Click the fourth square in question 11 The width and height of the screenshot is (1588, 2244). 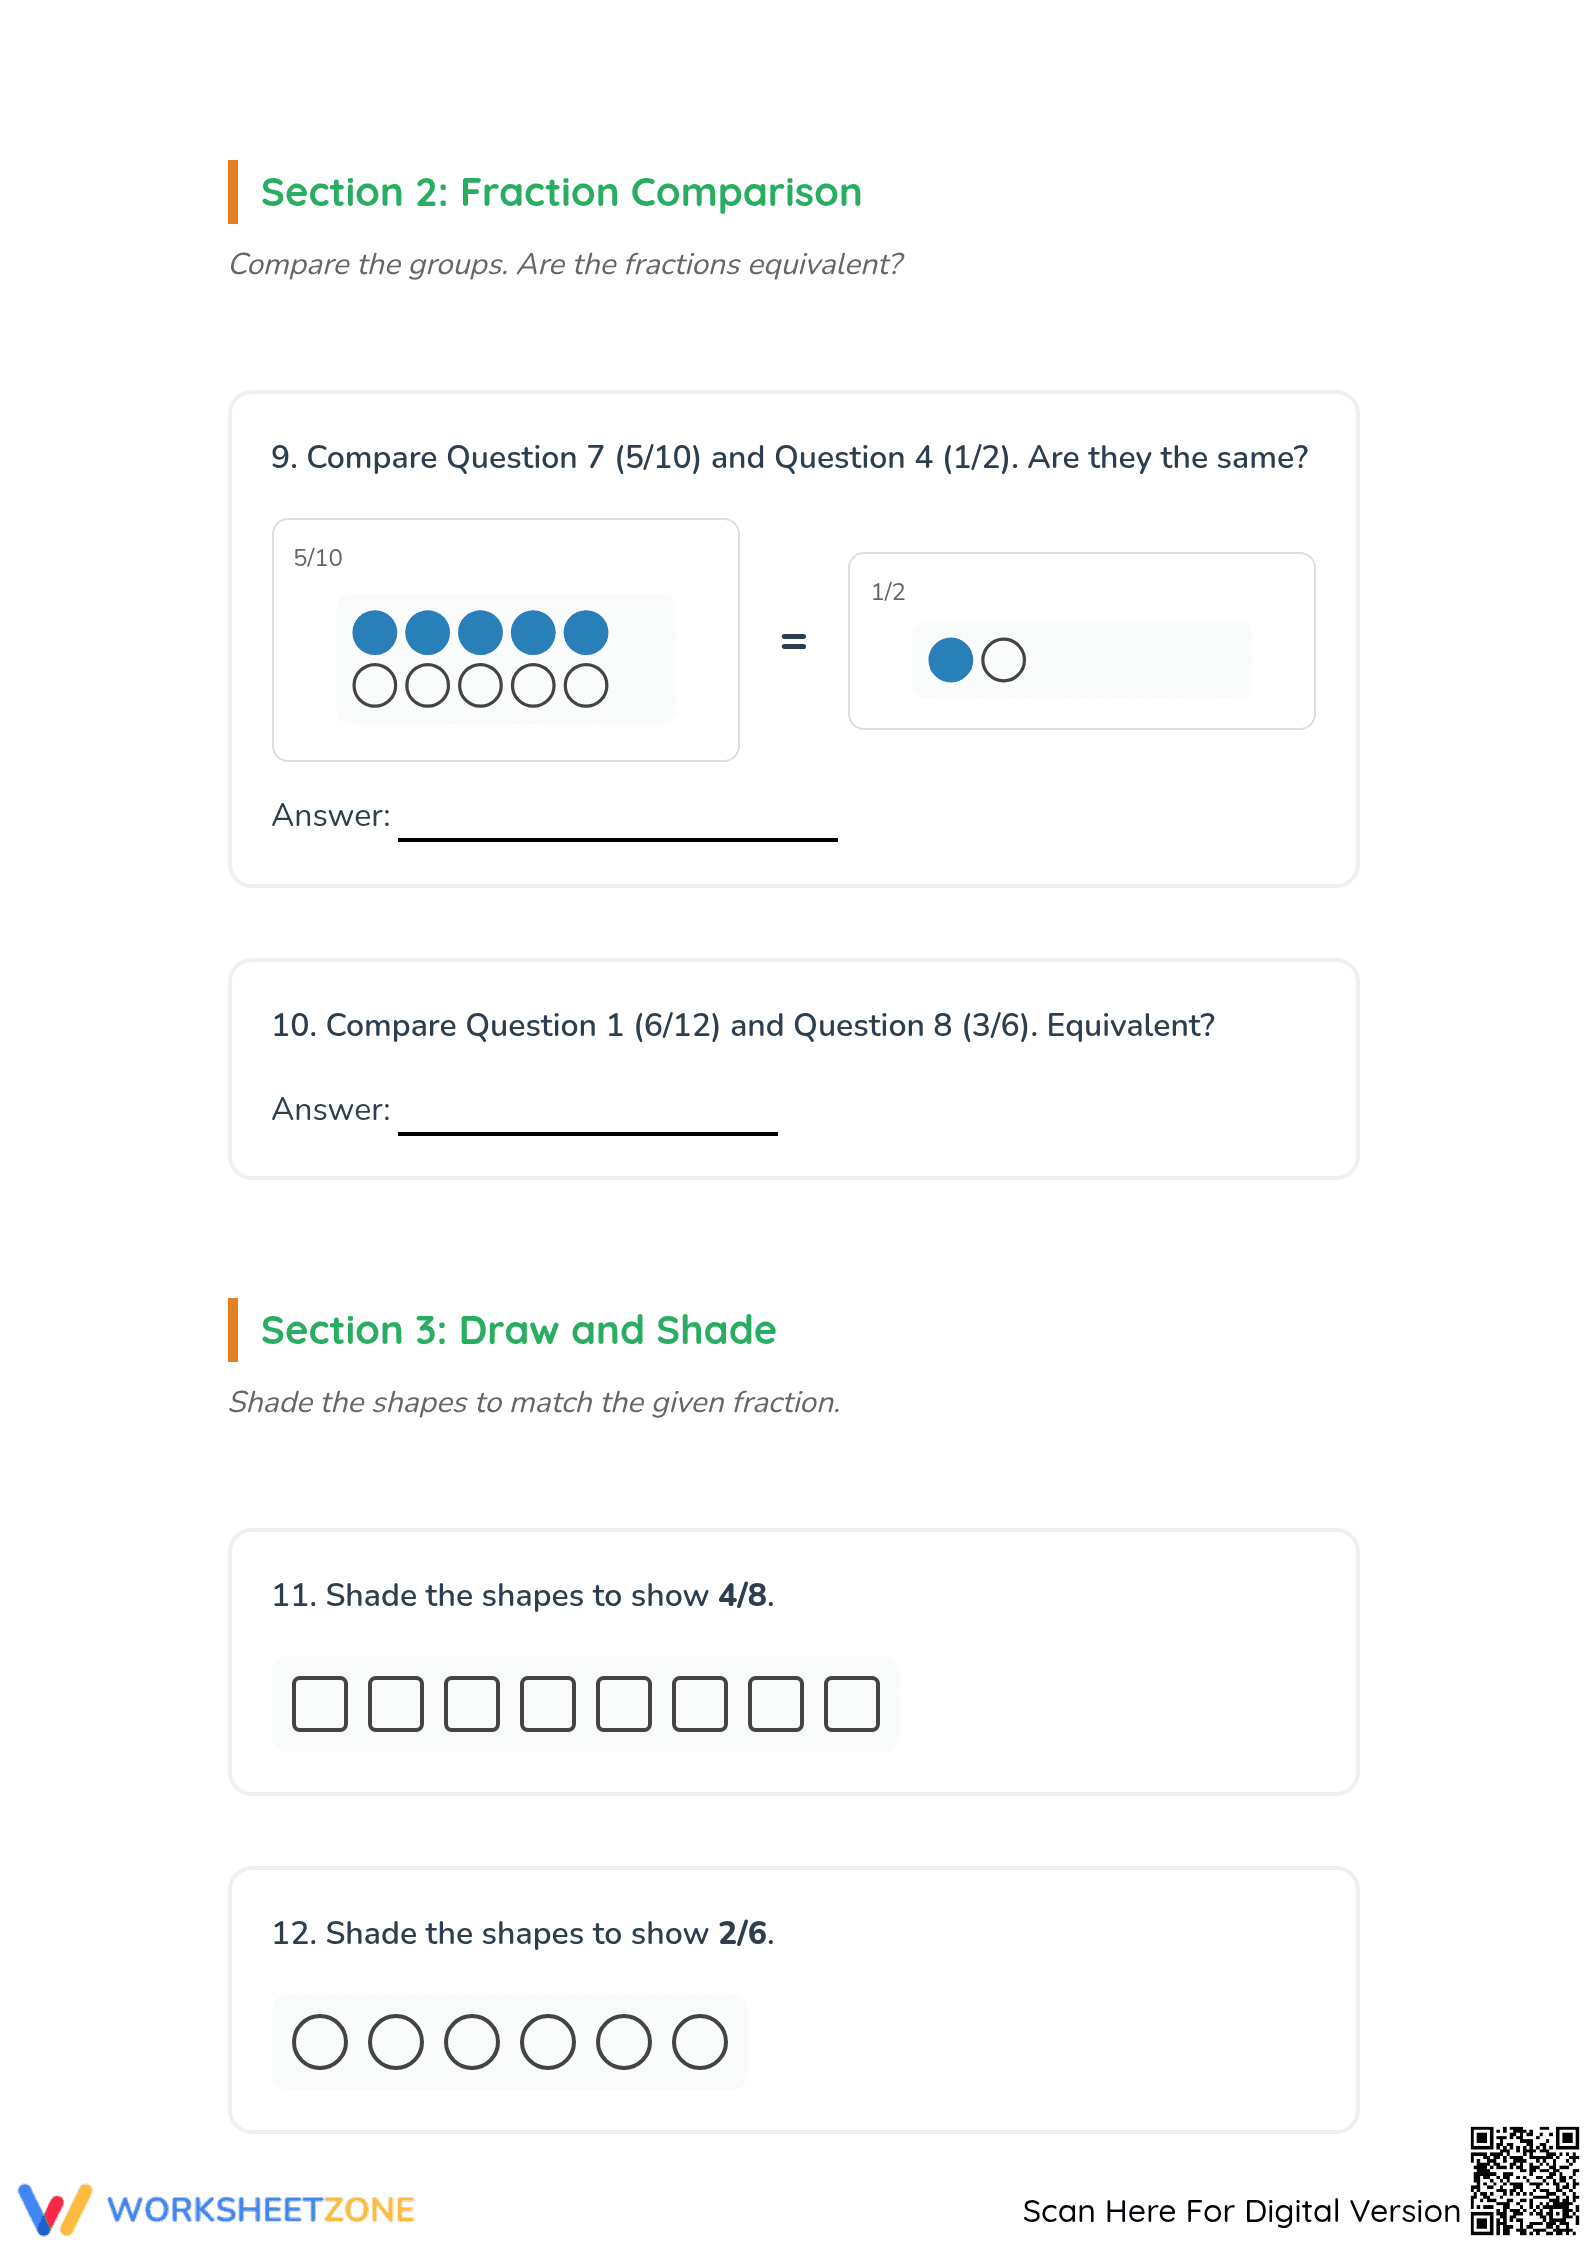click(548, 1704)
